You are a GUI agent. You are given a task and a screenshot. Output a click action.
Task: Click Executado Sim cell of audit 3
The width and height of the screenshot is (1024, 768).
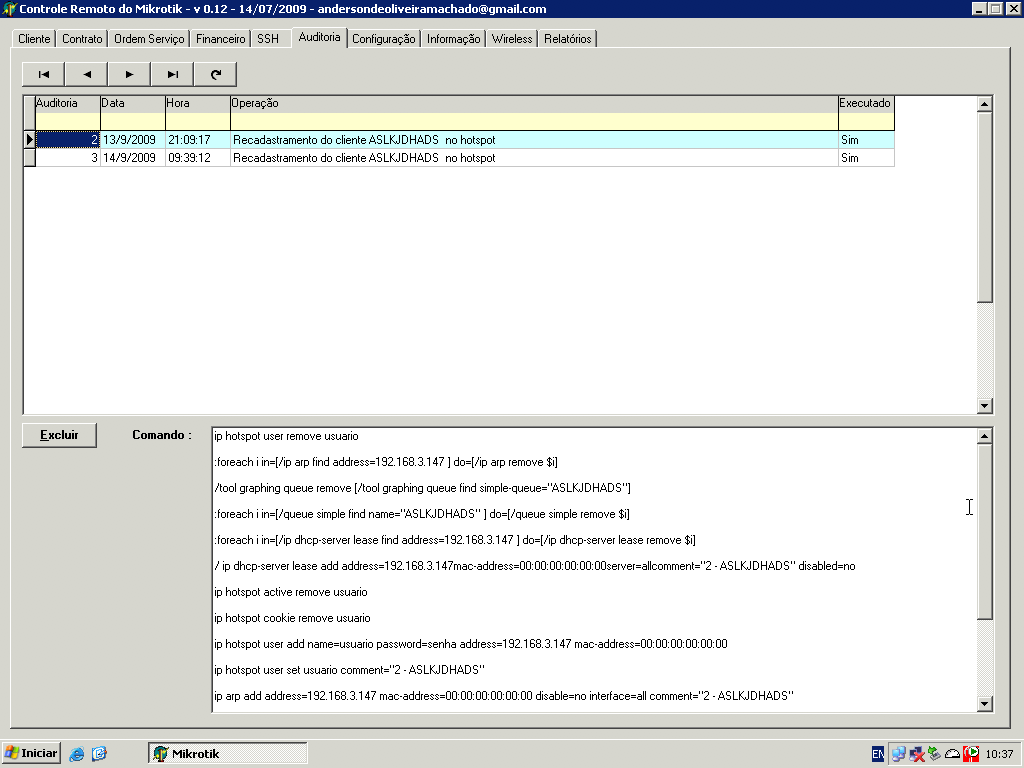[x=866, y=158]
